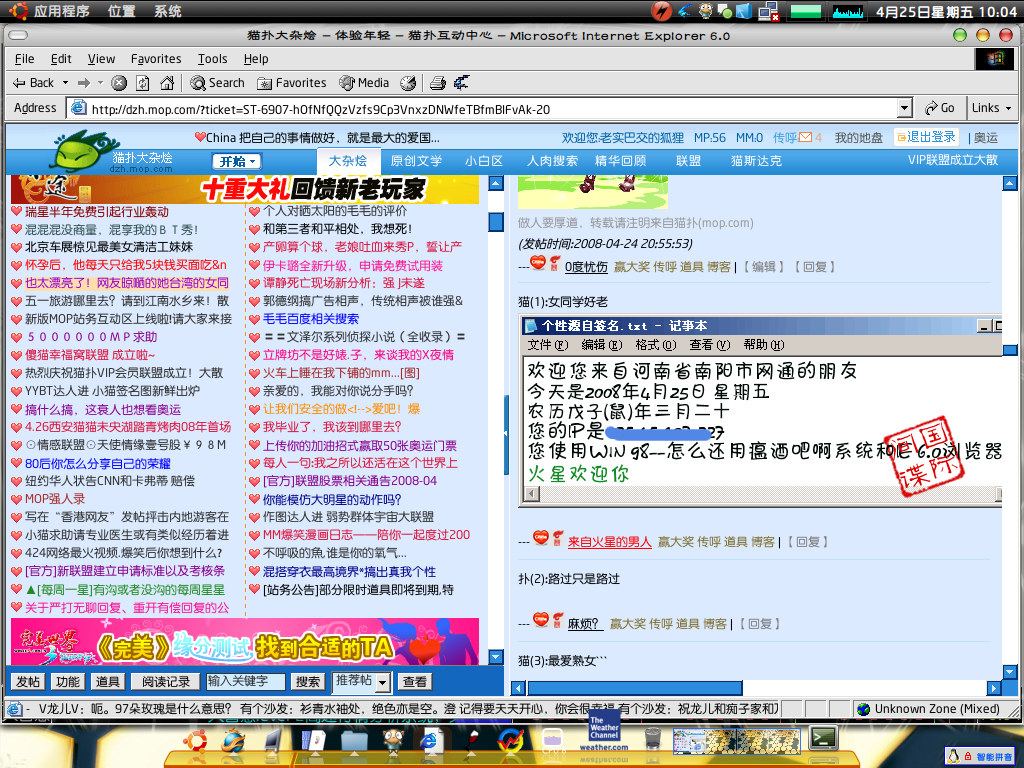Click the Ubuntu logo in the bottom dock
1024x768 pixels.
[195, 741]
